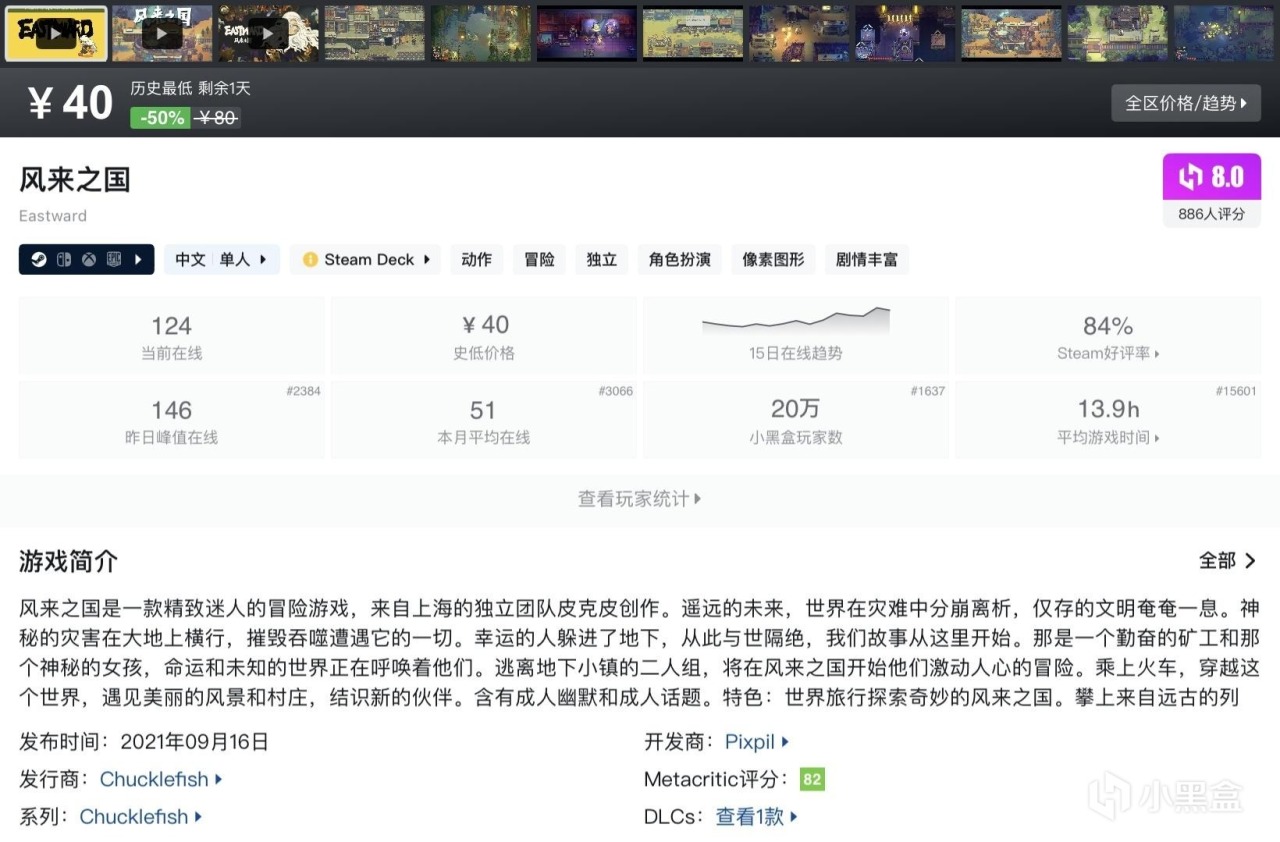This screenshot has width=1280, height=842.
Task: Open publisher link 发行商 Chucklefish
Action: (x=161, y=779)
